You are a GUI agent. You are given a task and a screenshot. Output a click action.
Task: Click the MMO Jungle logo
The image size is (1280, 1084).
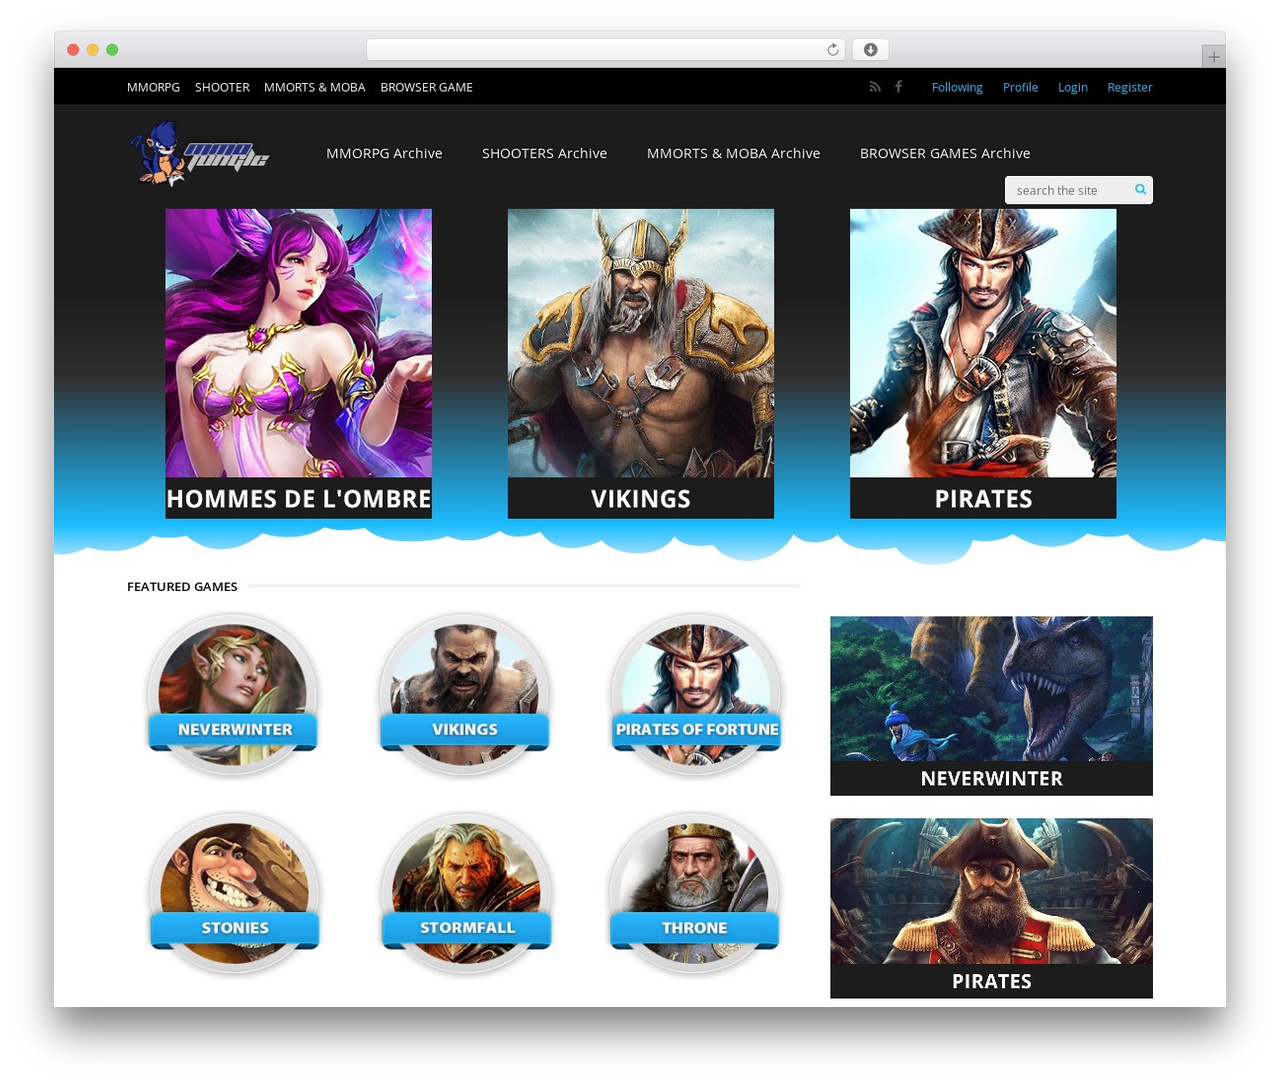pos(199,153)
